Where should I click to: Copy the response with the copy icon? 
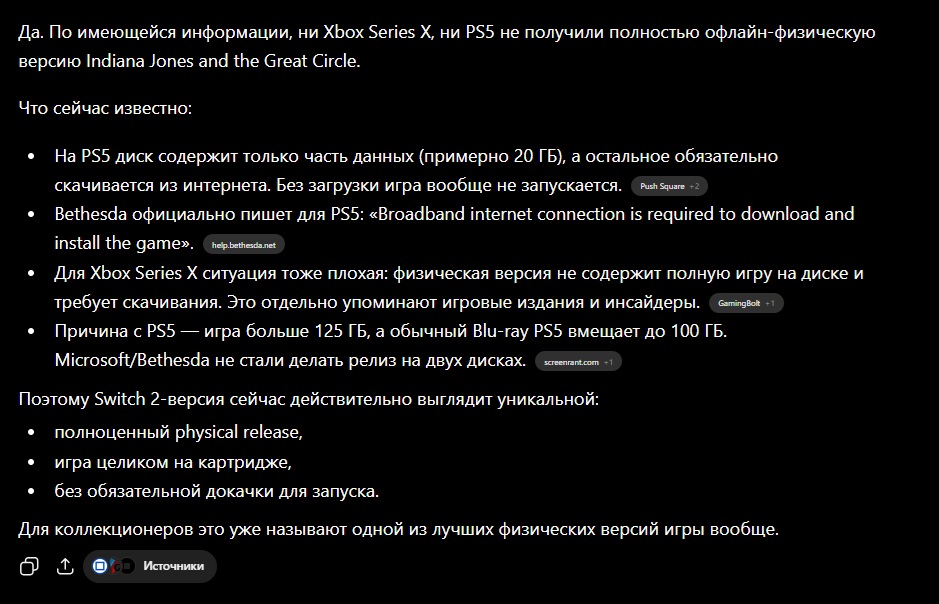(29, 566)
